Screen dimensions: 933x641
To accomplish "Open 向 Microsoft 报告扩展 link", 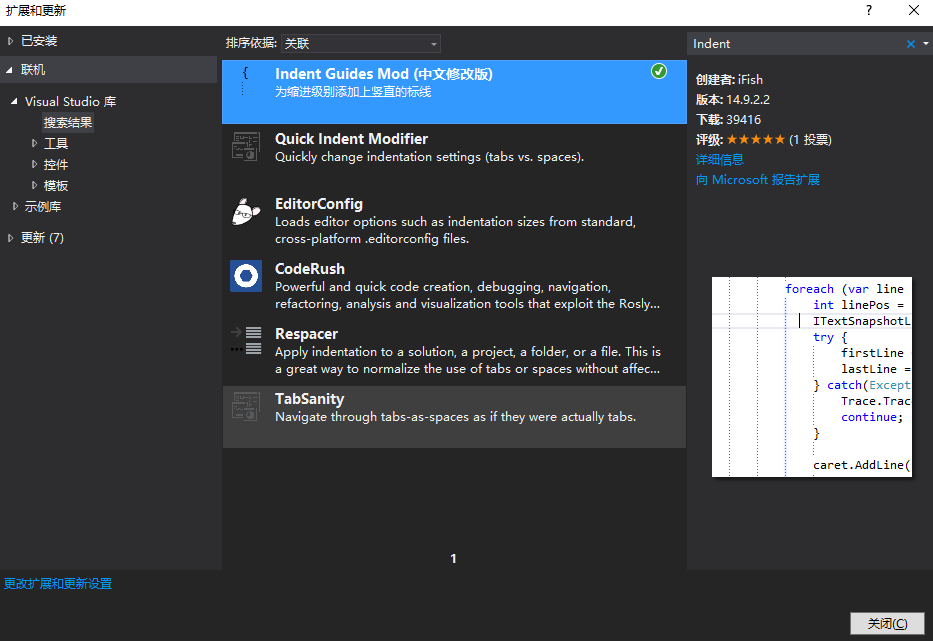I will click(757, 180).
